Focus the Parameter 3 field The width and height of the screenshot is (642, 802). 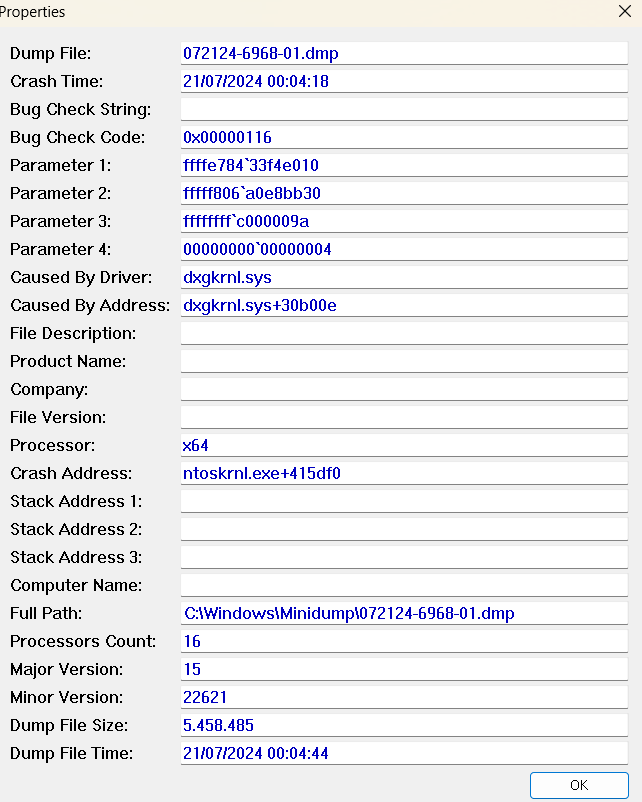tap(404, 221)
